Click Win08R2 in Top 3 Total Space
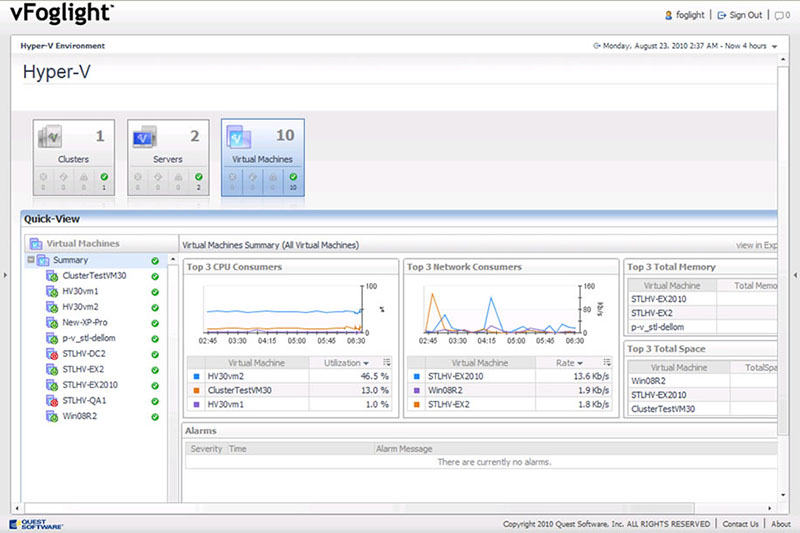 pyautogui.click(x=648, y=381)
